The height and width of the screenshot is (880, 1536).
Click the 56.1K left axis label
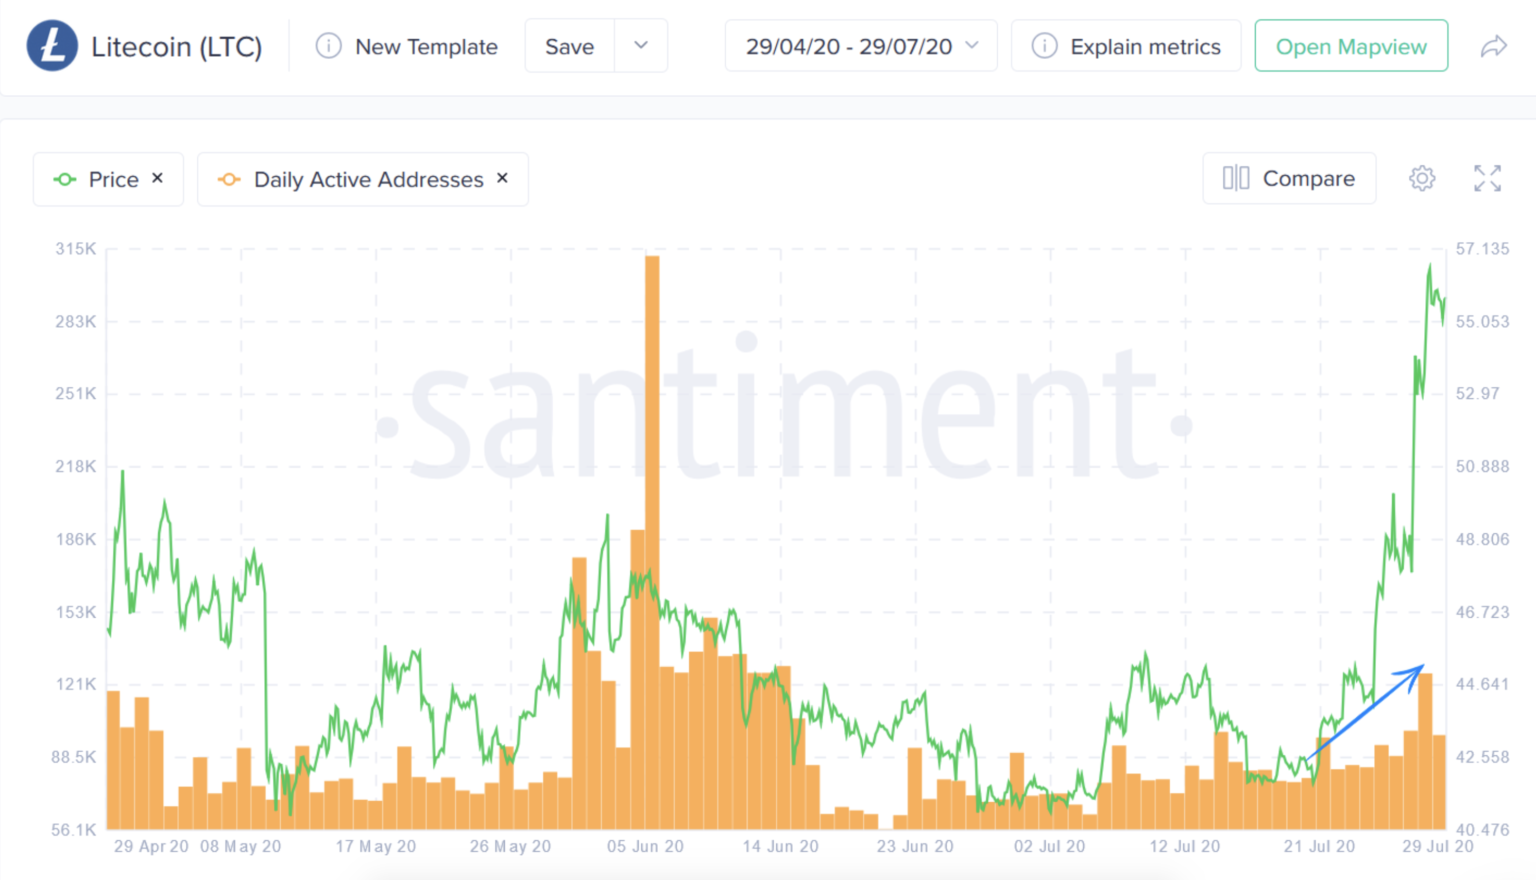73,830
